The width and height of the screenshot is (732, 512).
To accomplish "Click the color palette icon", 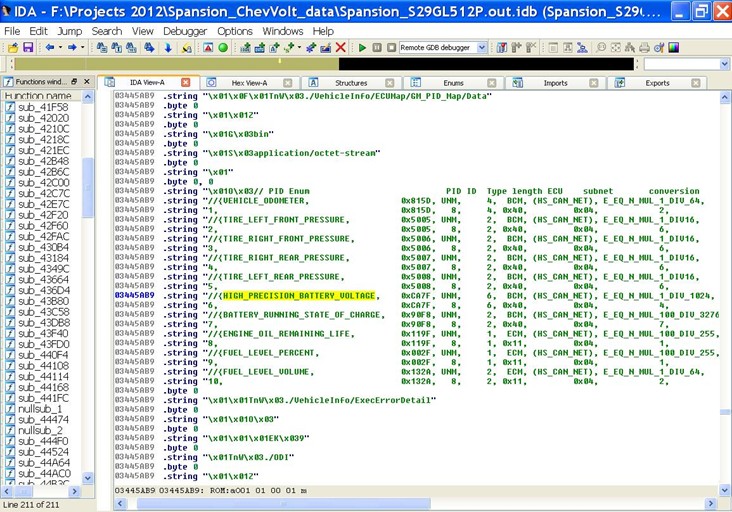I will (x=673, y=47).
